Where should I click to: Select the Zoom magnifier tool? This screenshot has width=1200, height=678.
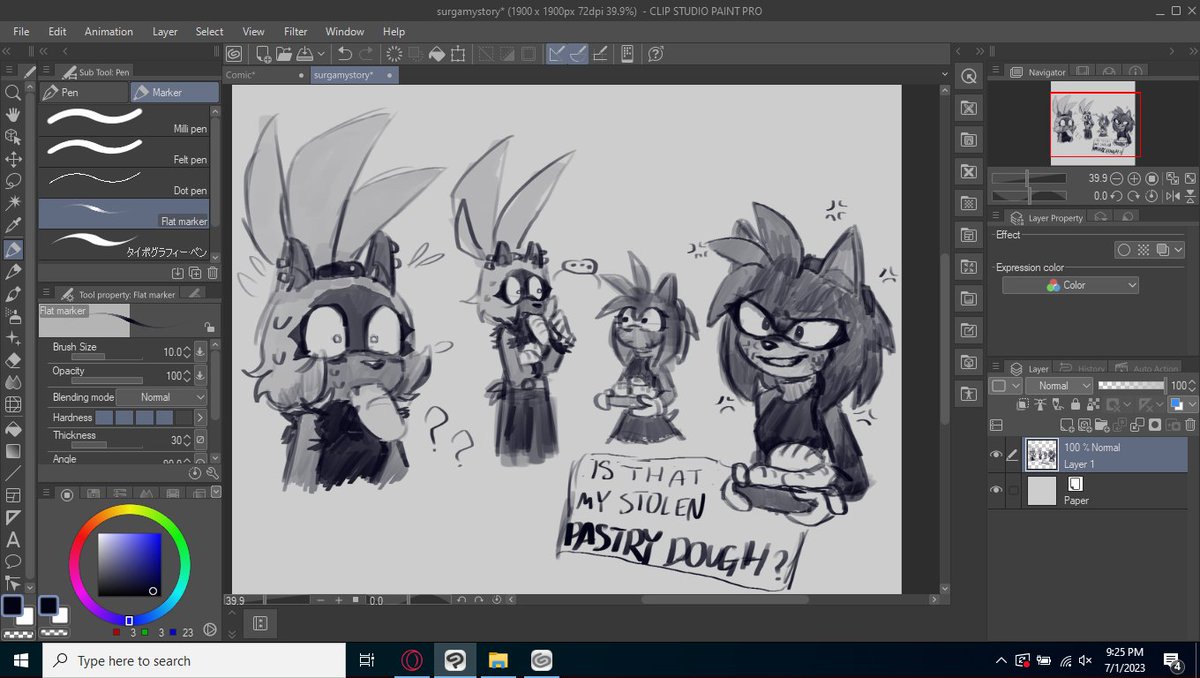[x=13, y=92]
